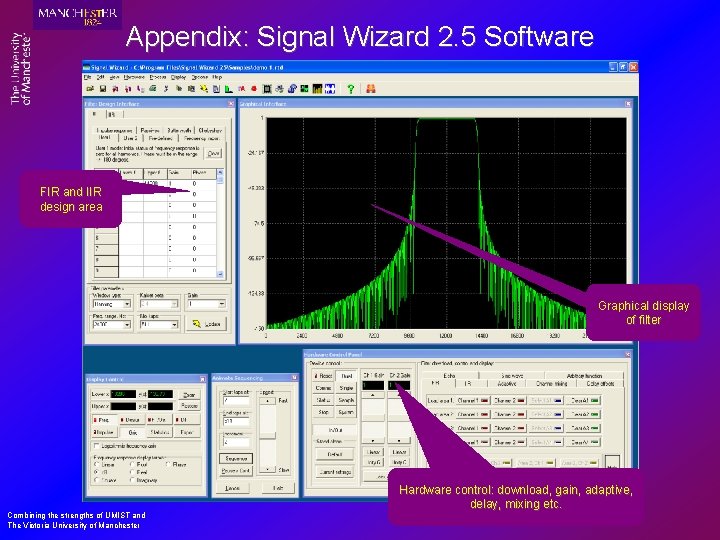Expand the No. taps dropdown
720x540 pixels.
click(x=174, y=325)
